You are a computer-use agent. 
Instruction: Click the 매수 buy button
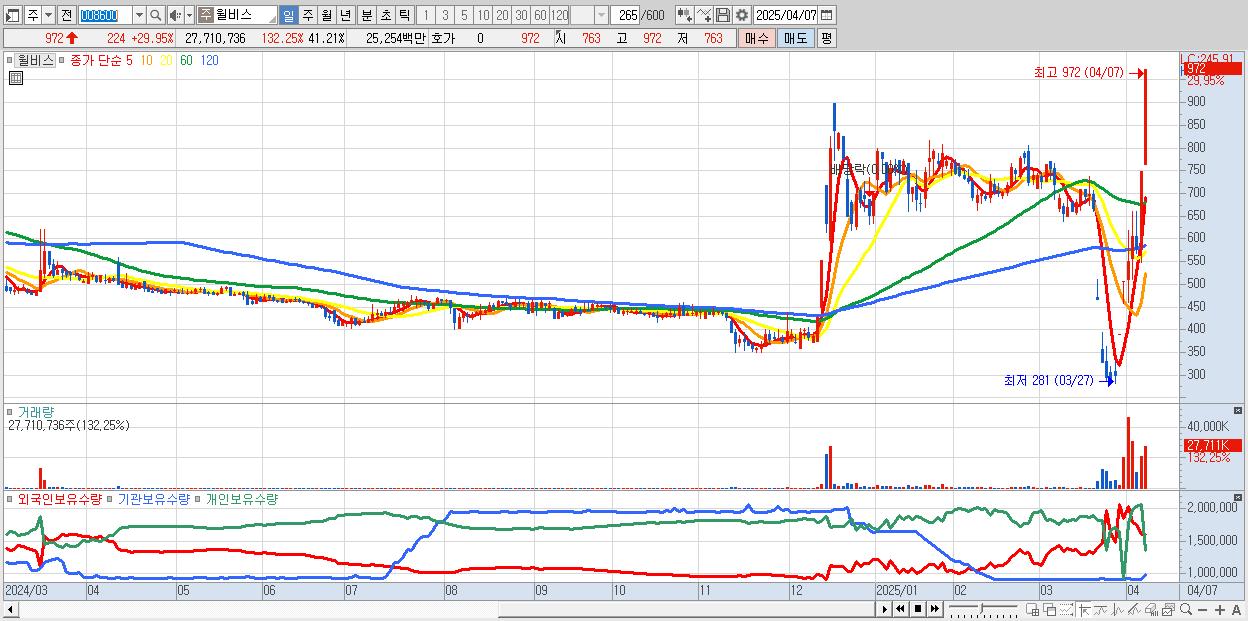pos(757,38)
